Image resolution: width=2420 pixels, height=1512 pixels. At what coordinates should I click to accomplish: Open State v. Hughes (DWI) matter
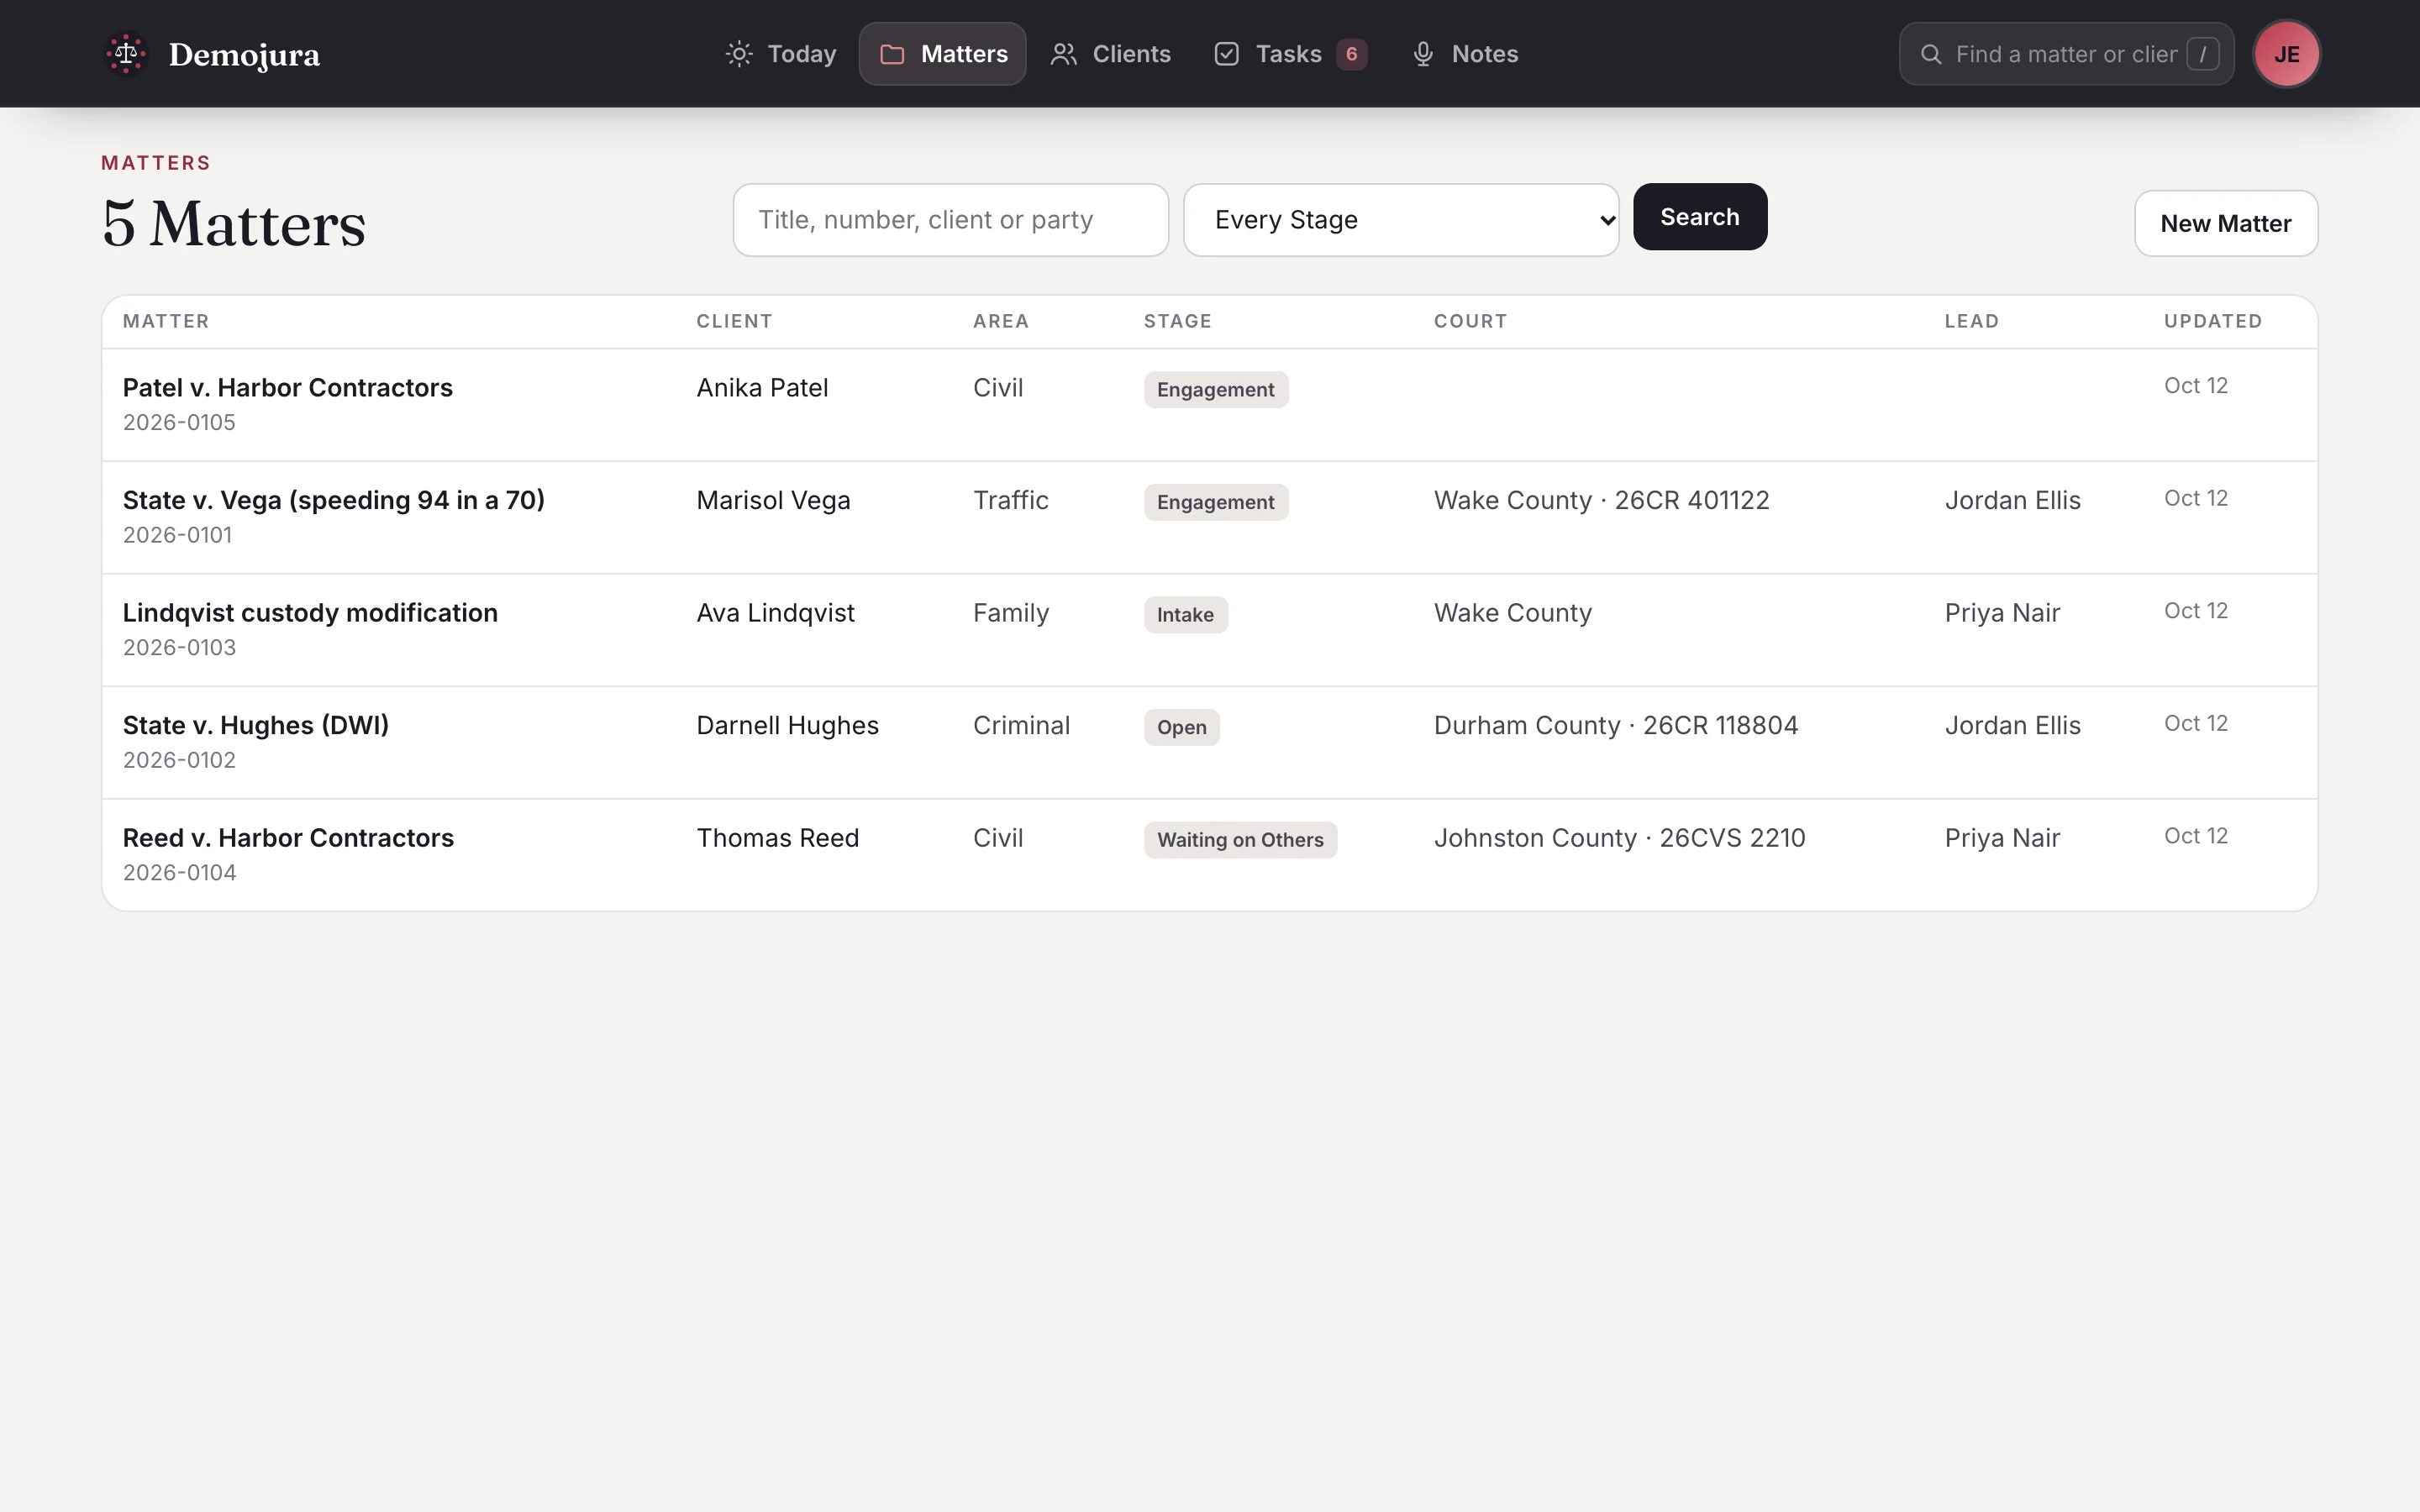point(256,725)
